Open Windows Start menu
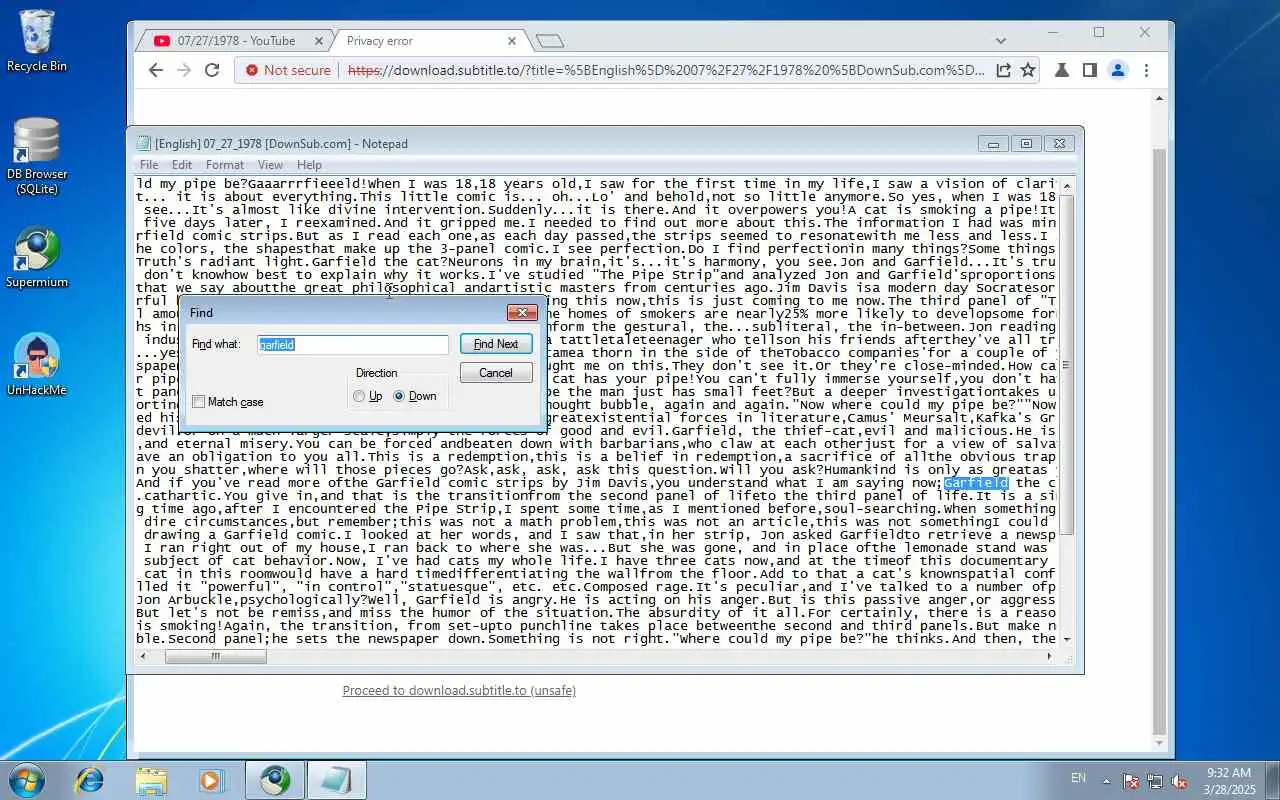The width and height of the screenshot is (1280, 800). [25, 780]
